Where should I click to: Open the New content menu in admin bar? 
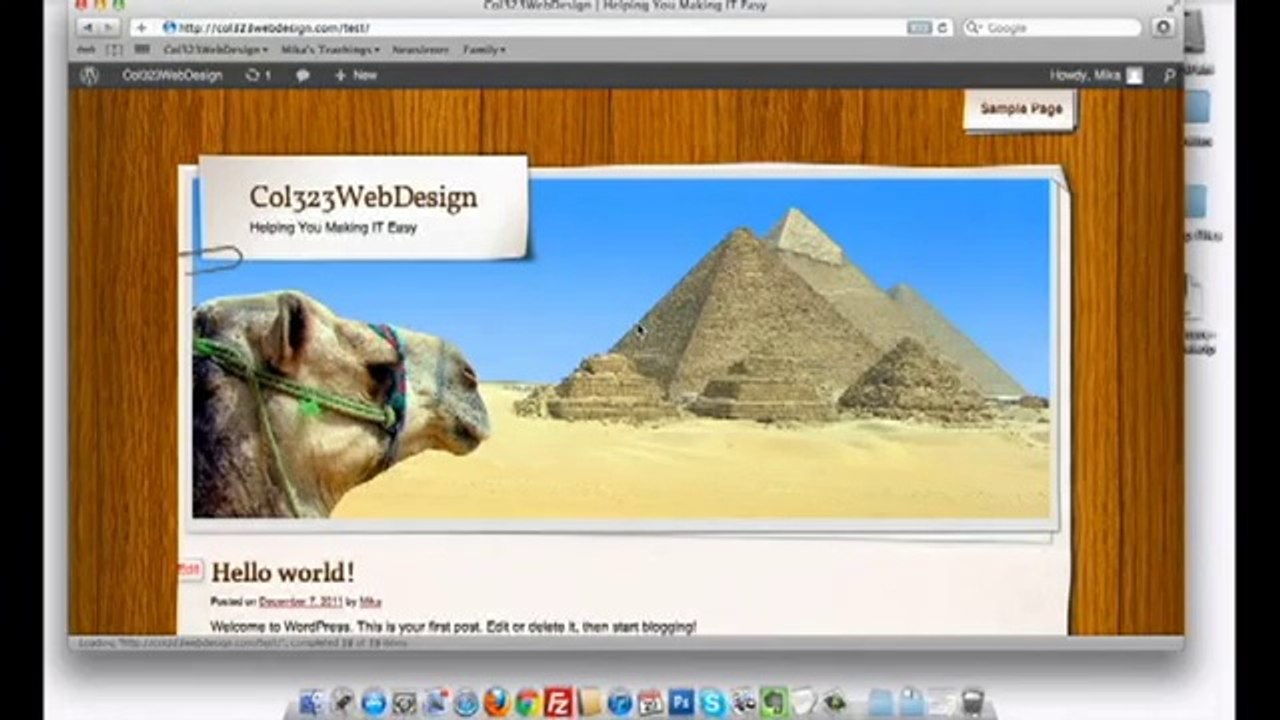tap(356, 75)
